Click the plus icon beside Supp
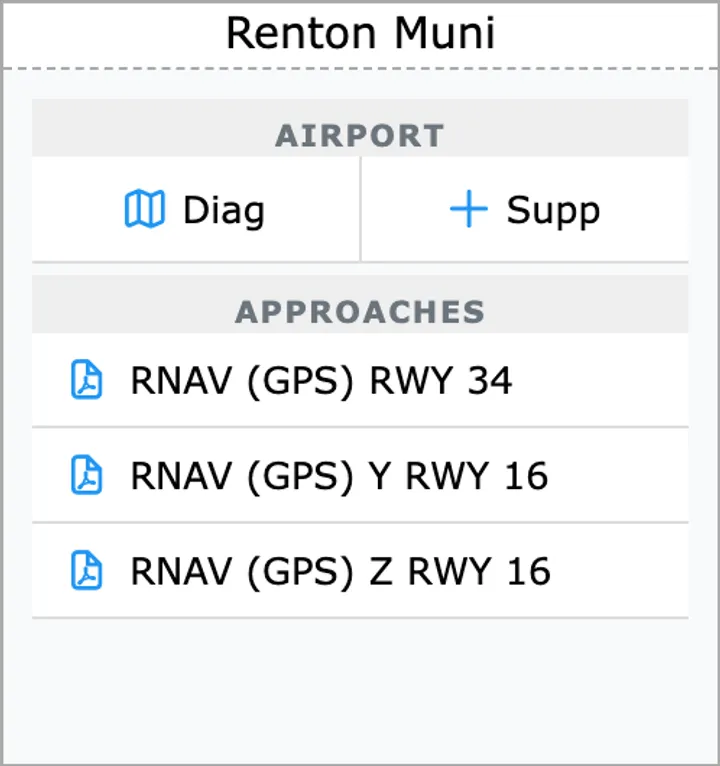Viewport: 720px width, 766px height. [x=468, y=211]
